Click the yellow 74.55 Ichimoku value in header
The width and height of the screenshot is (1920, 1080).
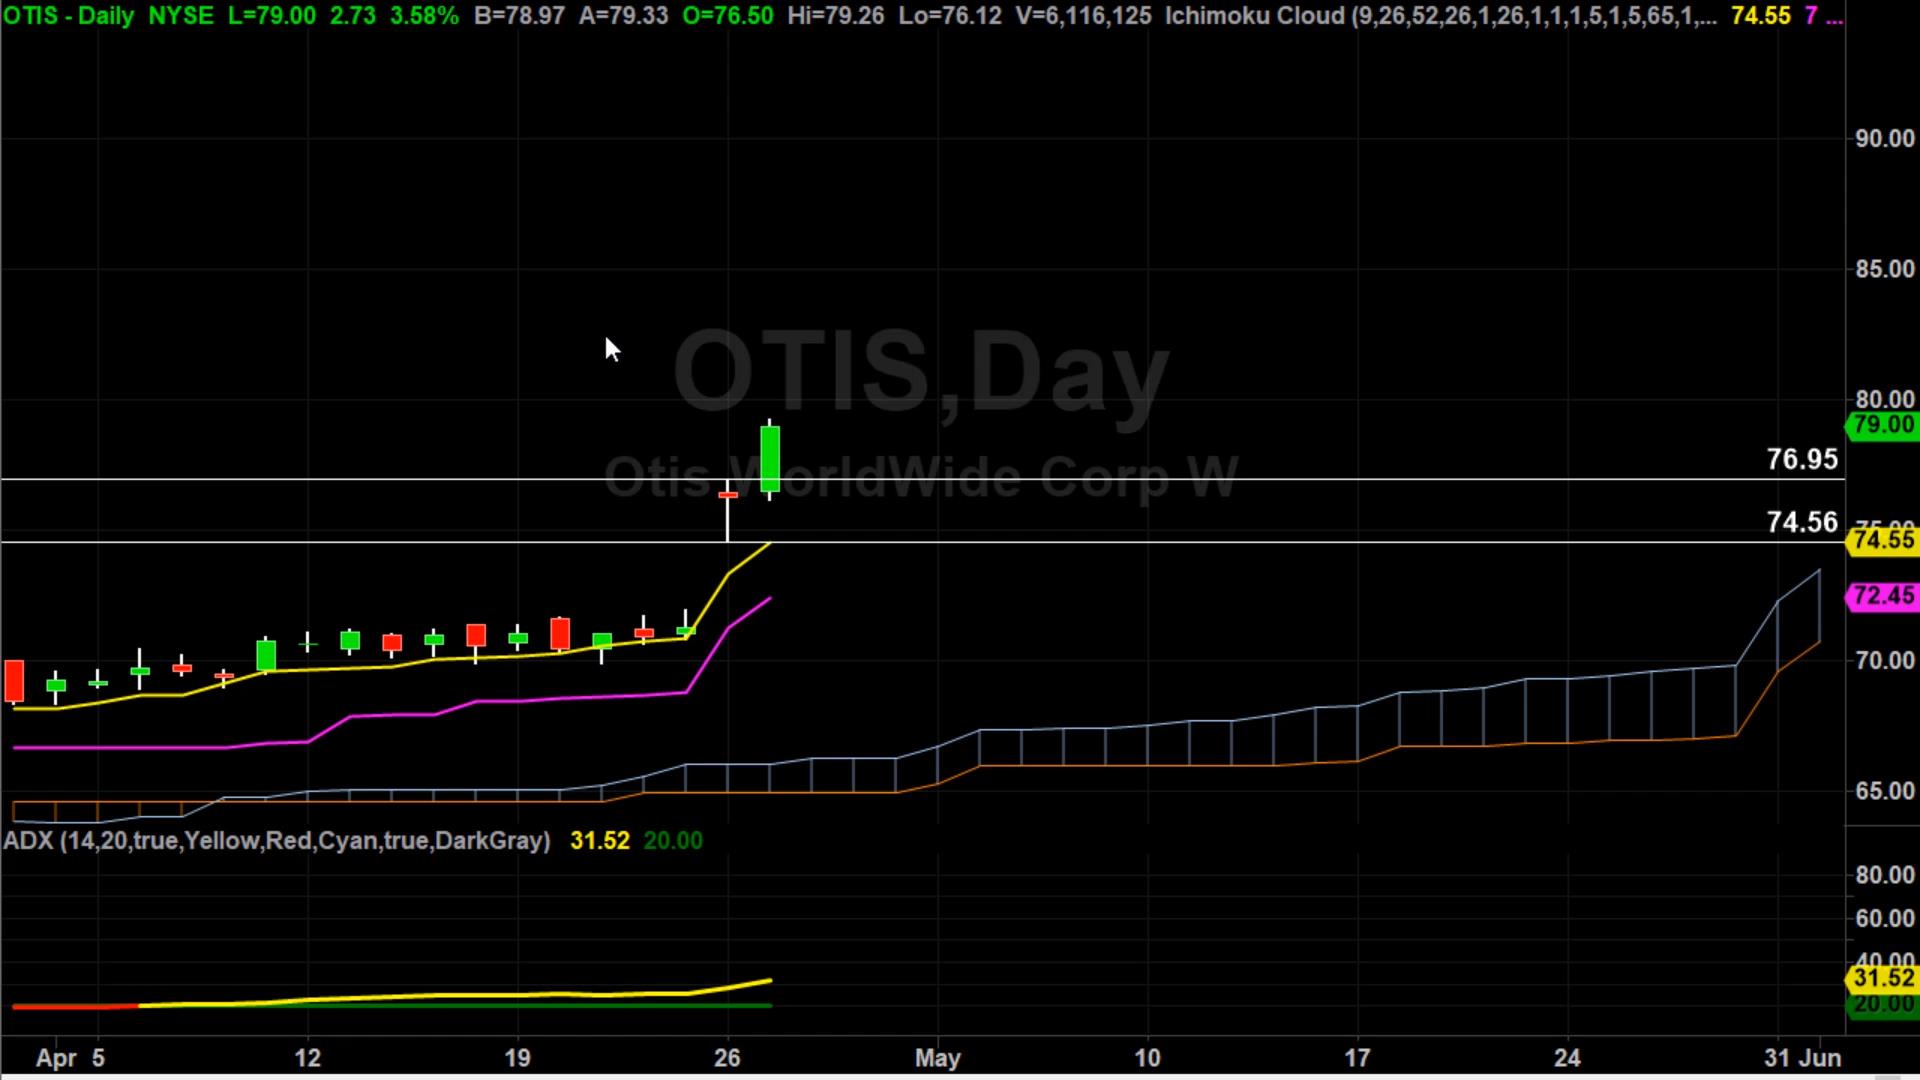[x=1761, y=16]
